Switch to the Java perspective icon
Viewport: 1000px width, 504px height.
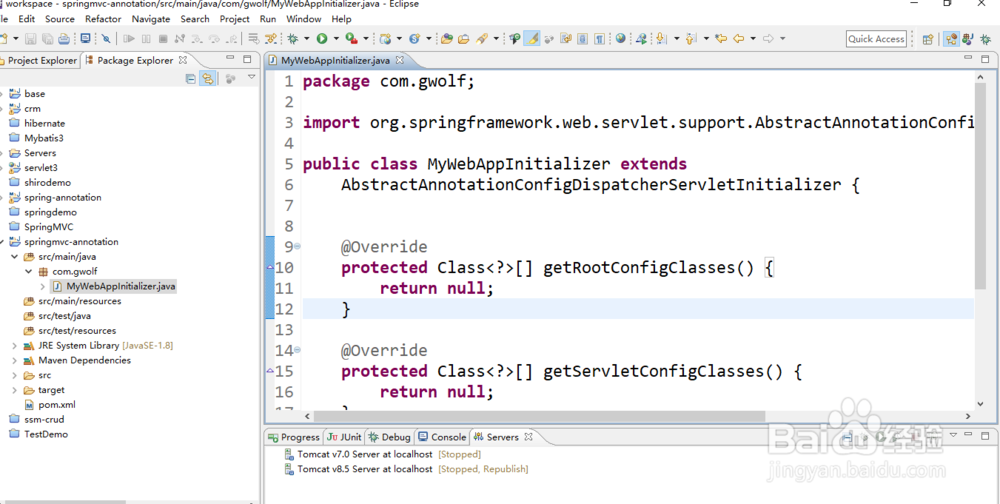click(x=968, y=39)
